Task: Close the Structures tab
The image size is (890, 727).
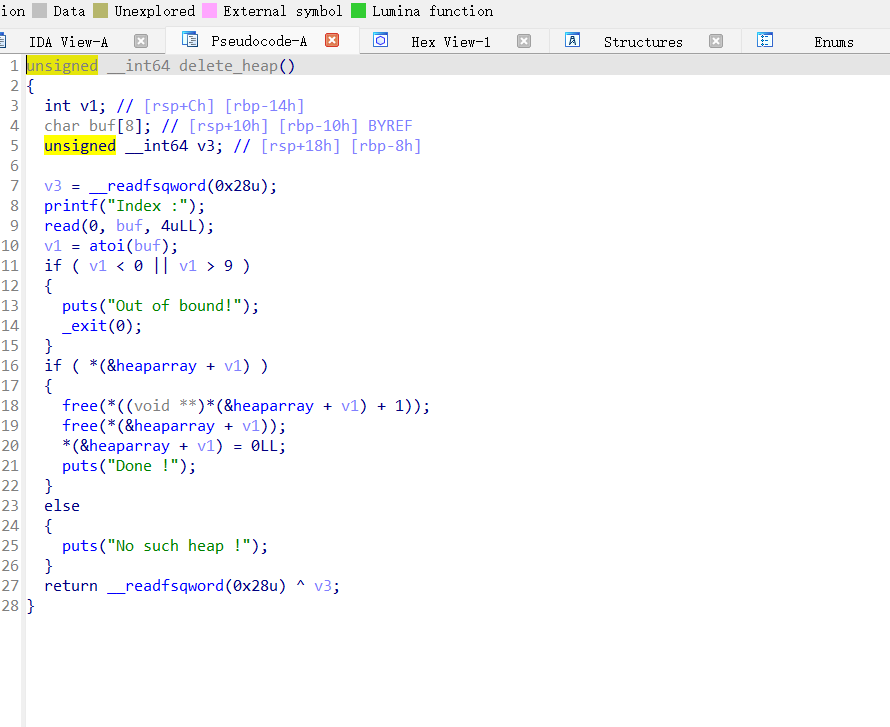Action: (716, 41)
